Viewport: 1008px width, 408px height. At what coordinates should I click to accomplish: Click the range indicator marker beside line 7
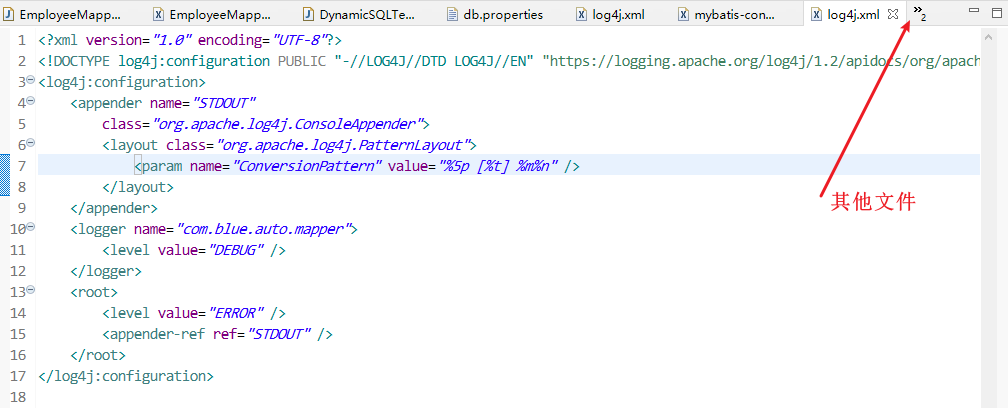tap(4, 175)
